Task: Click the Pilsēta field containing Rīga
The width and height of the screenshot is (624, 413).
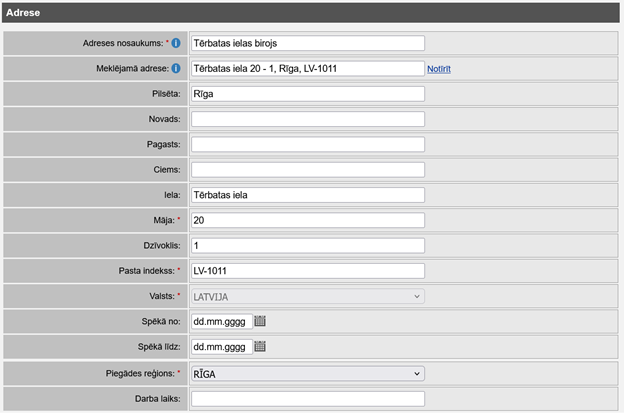Action: pyautogui.click(x=307, y=94)
